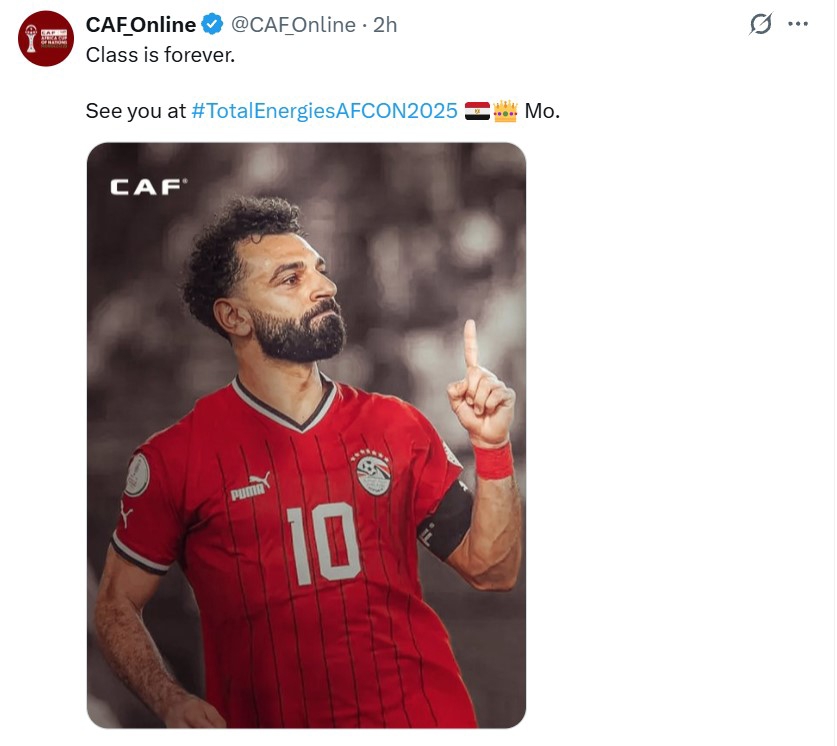The height and width of the screenshot is (746, 837).
Task: Click the number 10 on the jersey
Action: pos(322,542)
